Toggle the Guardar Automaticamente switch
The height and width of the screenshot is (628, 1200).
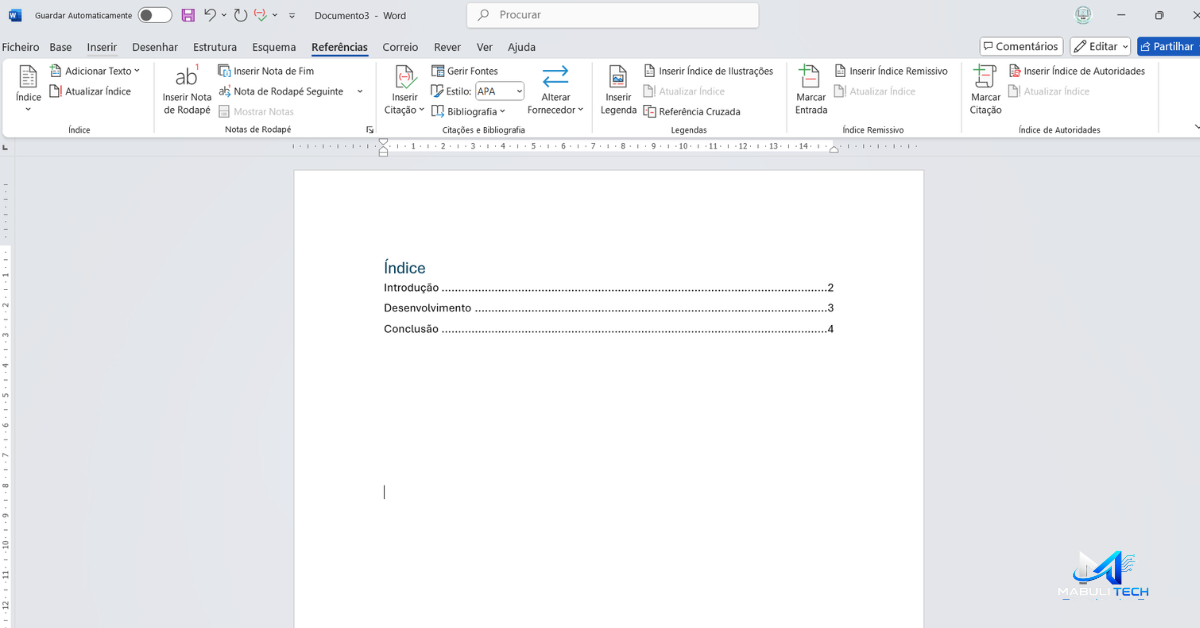pos(154,15)
